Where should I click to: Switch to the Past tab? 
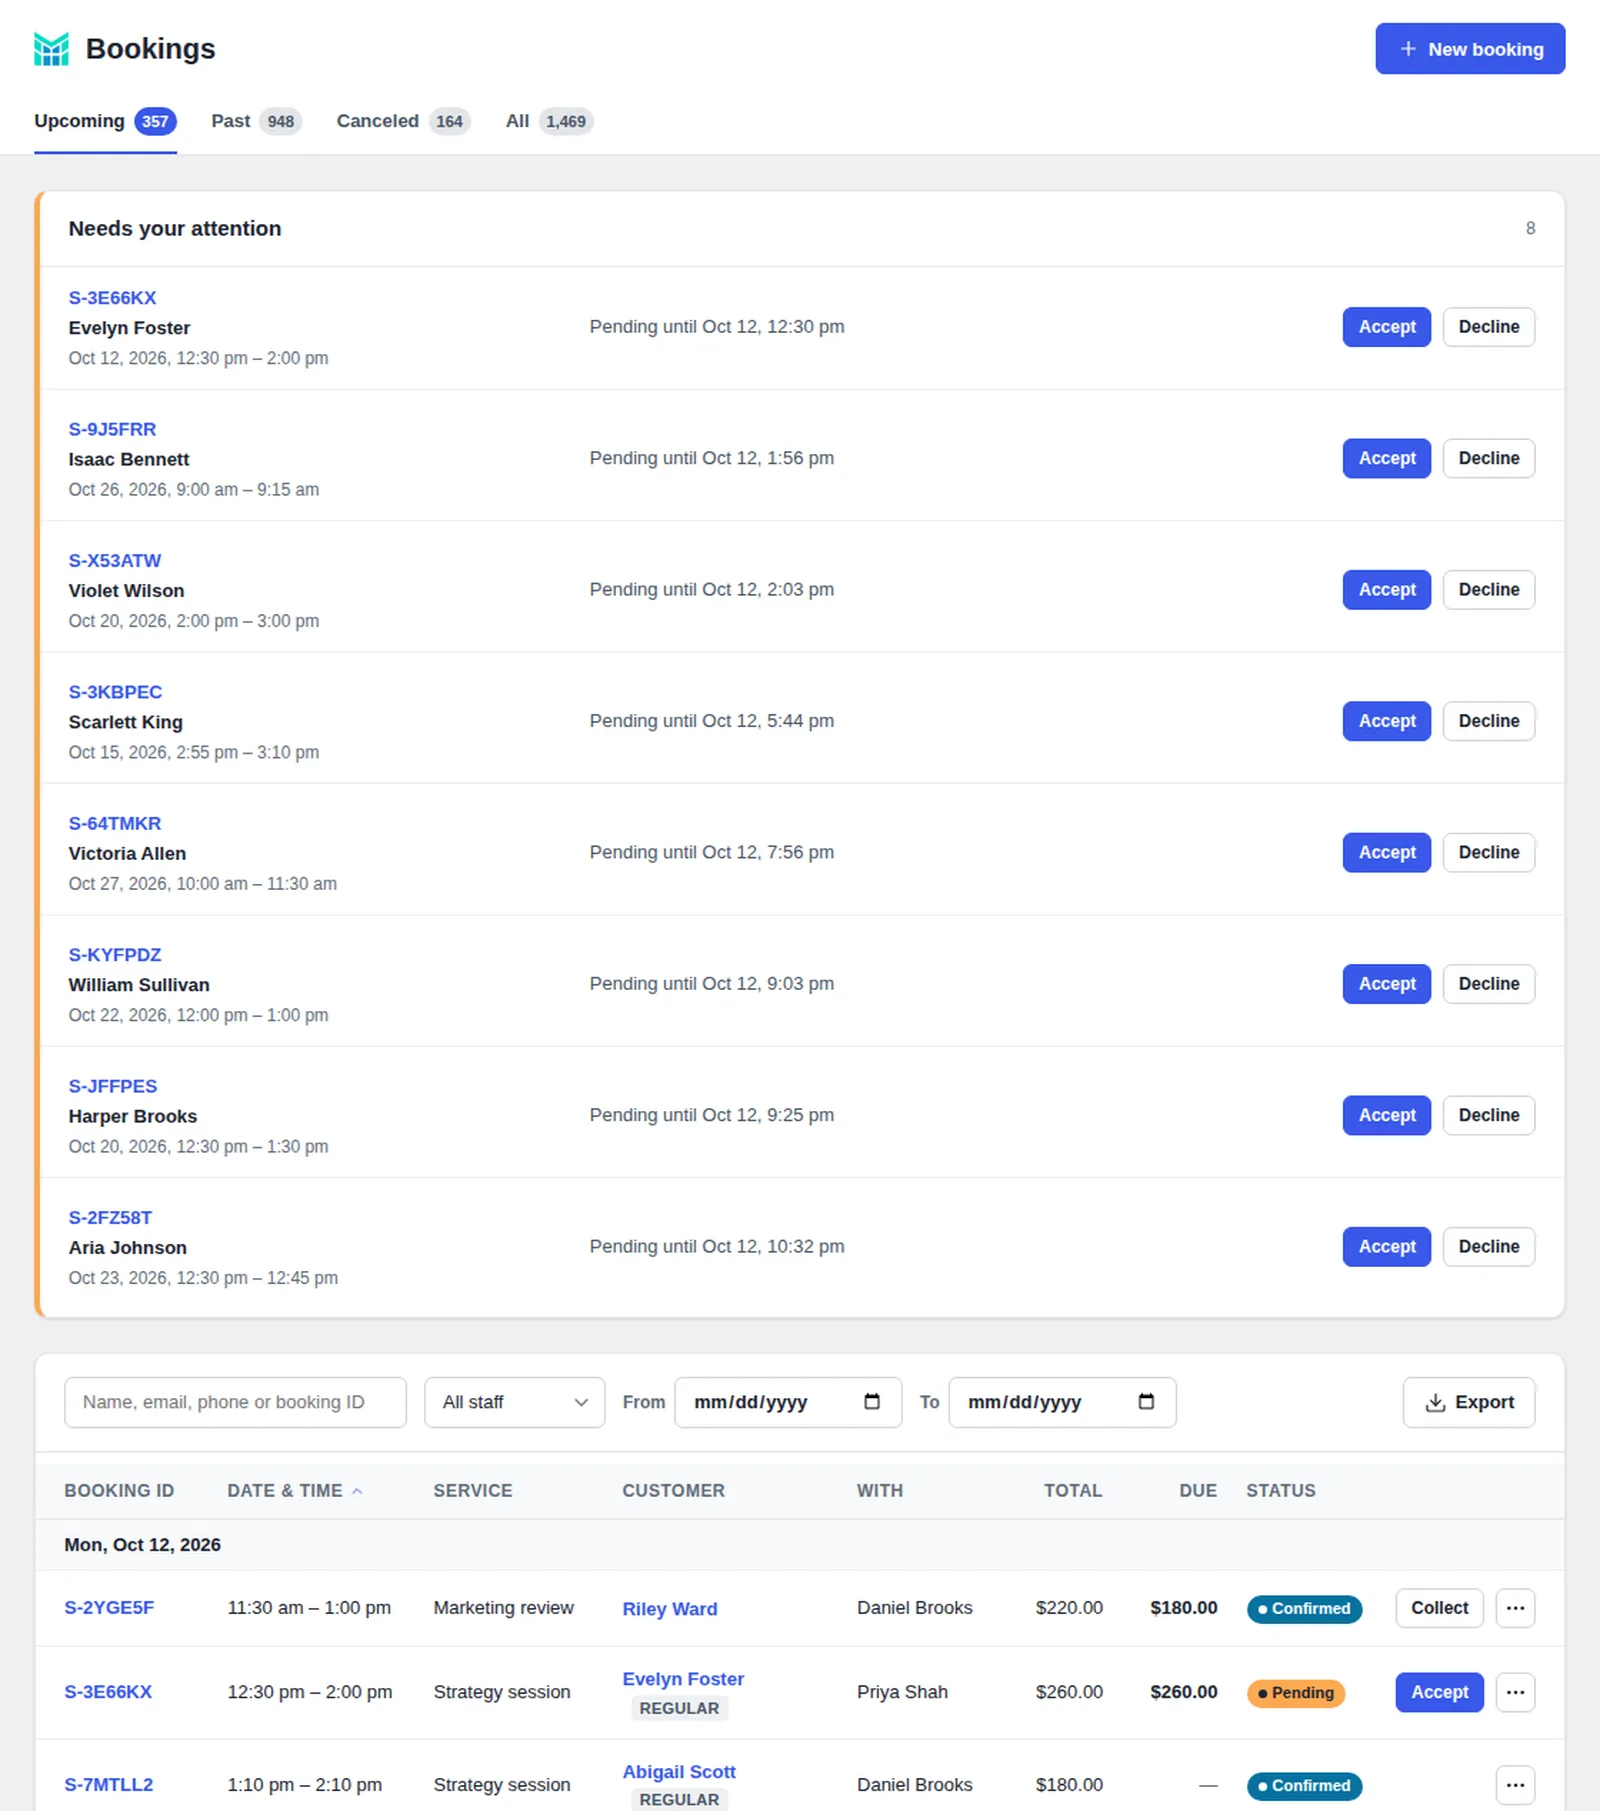256,121
